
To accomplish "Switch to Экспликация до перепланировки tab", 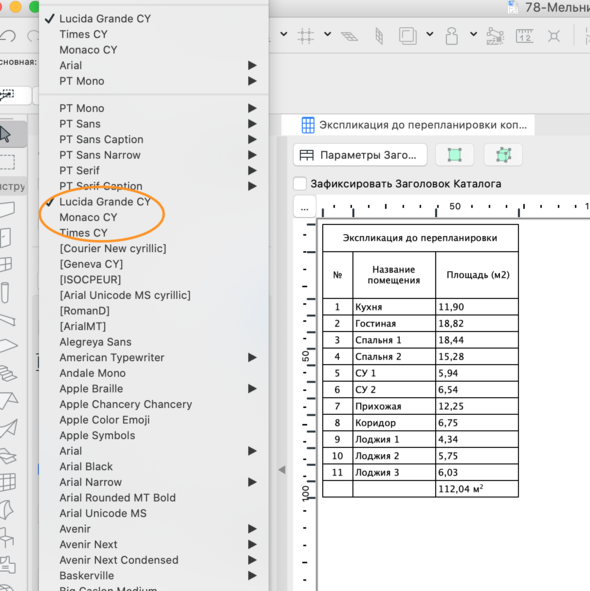I will click(x=408, y=125).
